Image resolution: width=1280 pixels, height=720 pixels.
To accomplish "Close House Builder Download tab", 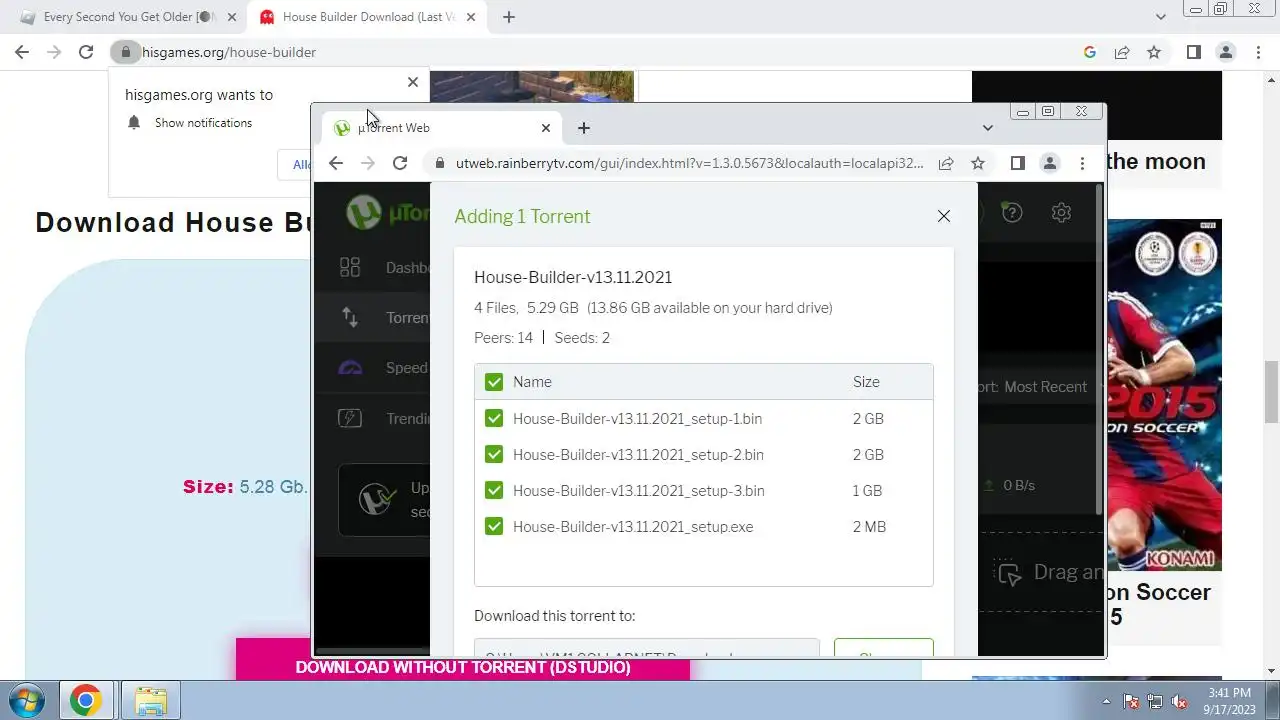I will point(471,17).
